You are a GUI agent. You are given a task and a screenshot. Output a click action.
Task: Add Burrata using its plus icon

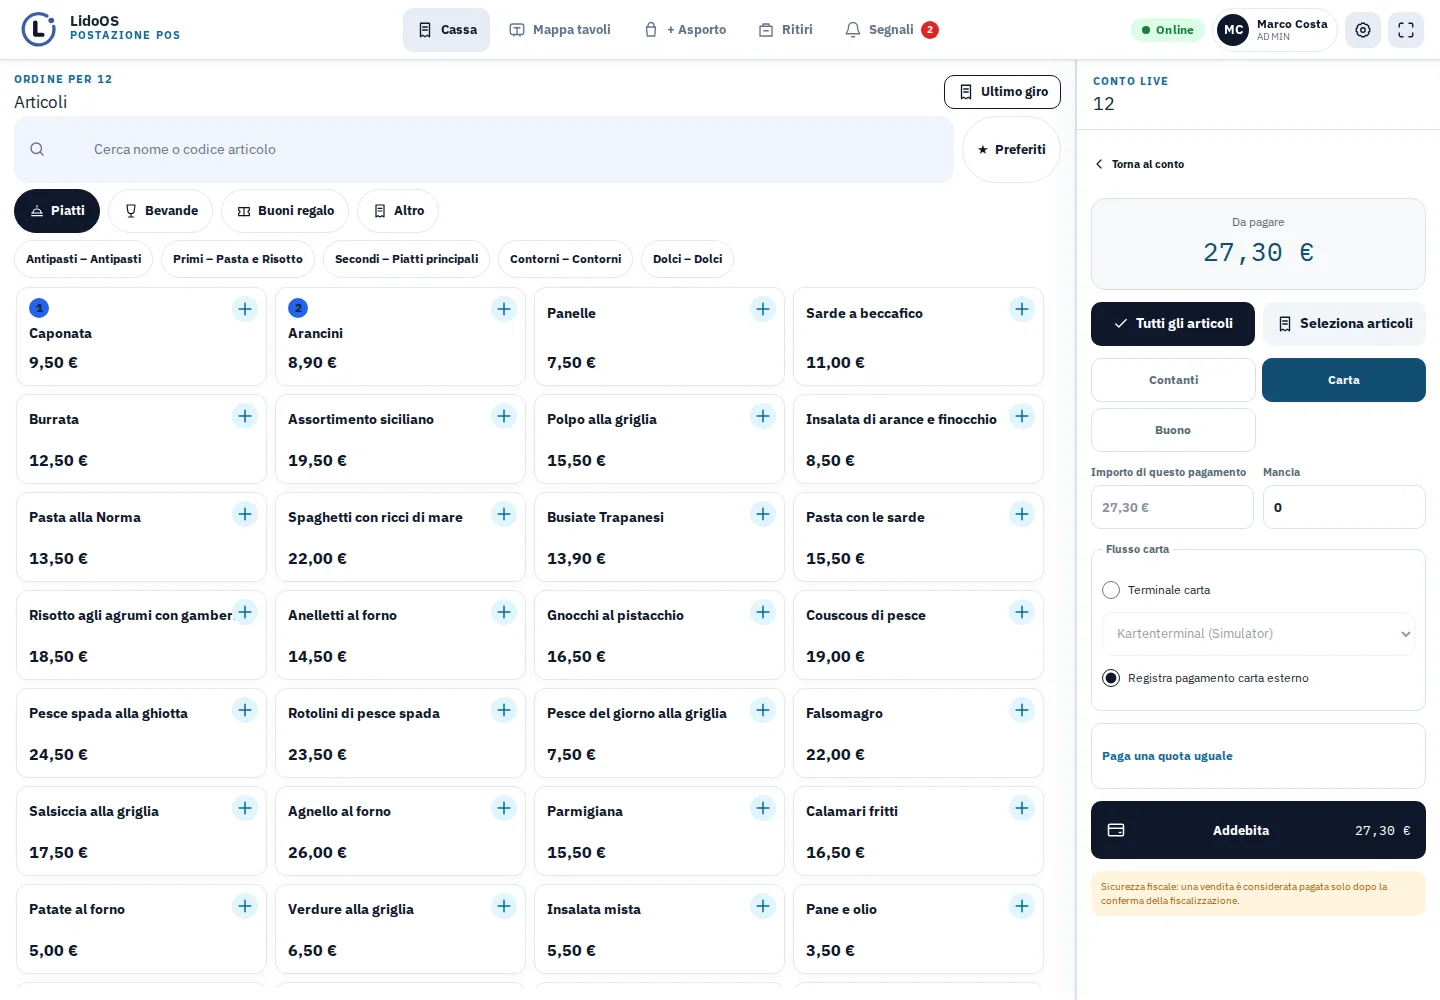point(245,416)
